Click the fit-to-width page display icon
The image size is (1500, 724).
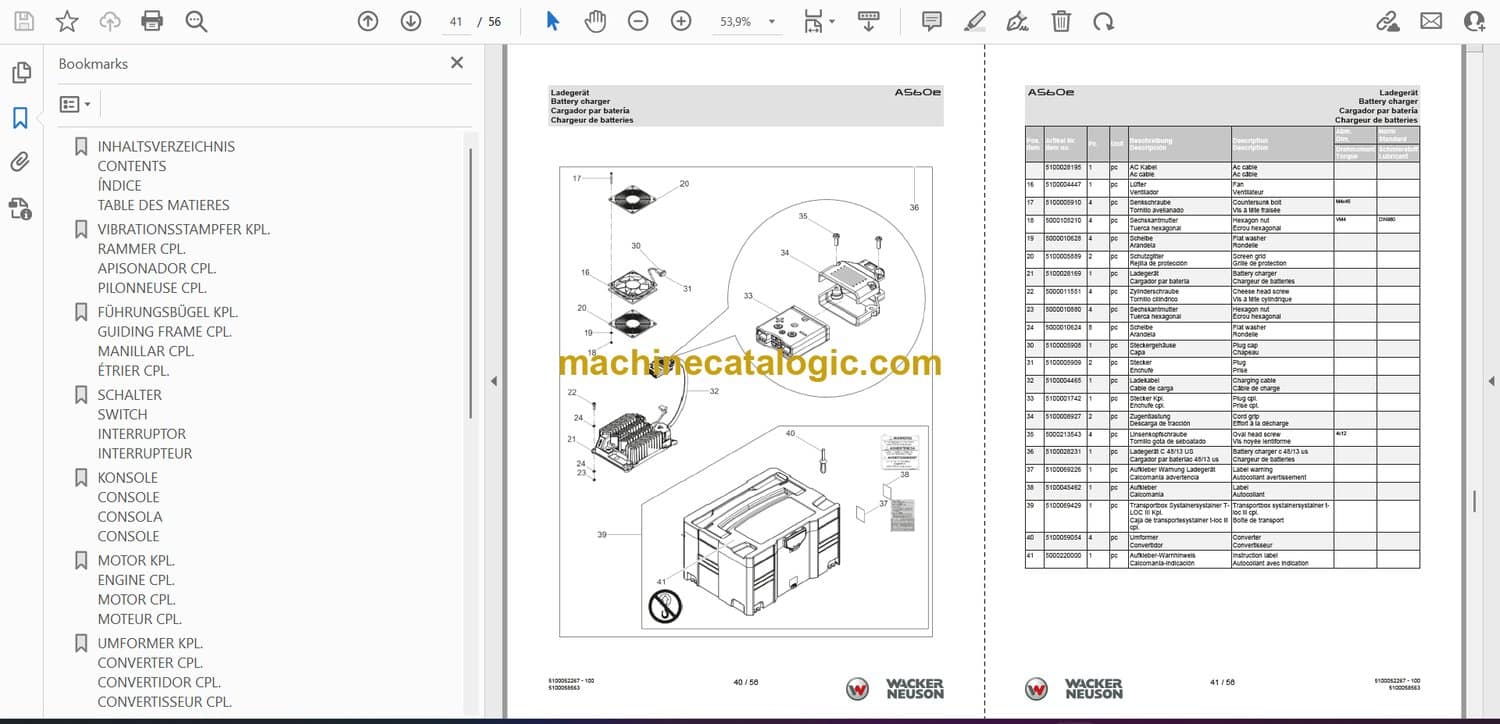pyautogui.click(x=813, y=21)
